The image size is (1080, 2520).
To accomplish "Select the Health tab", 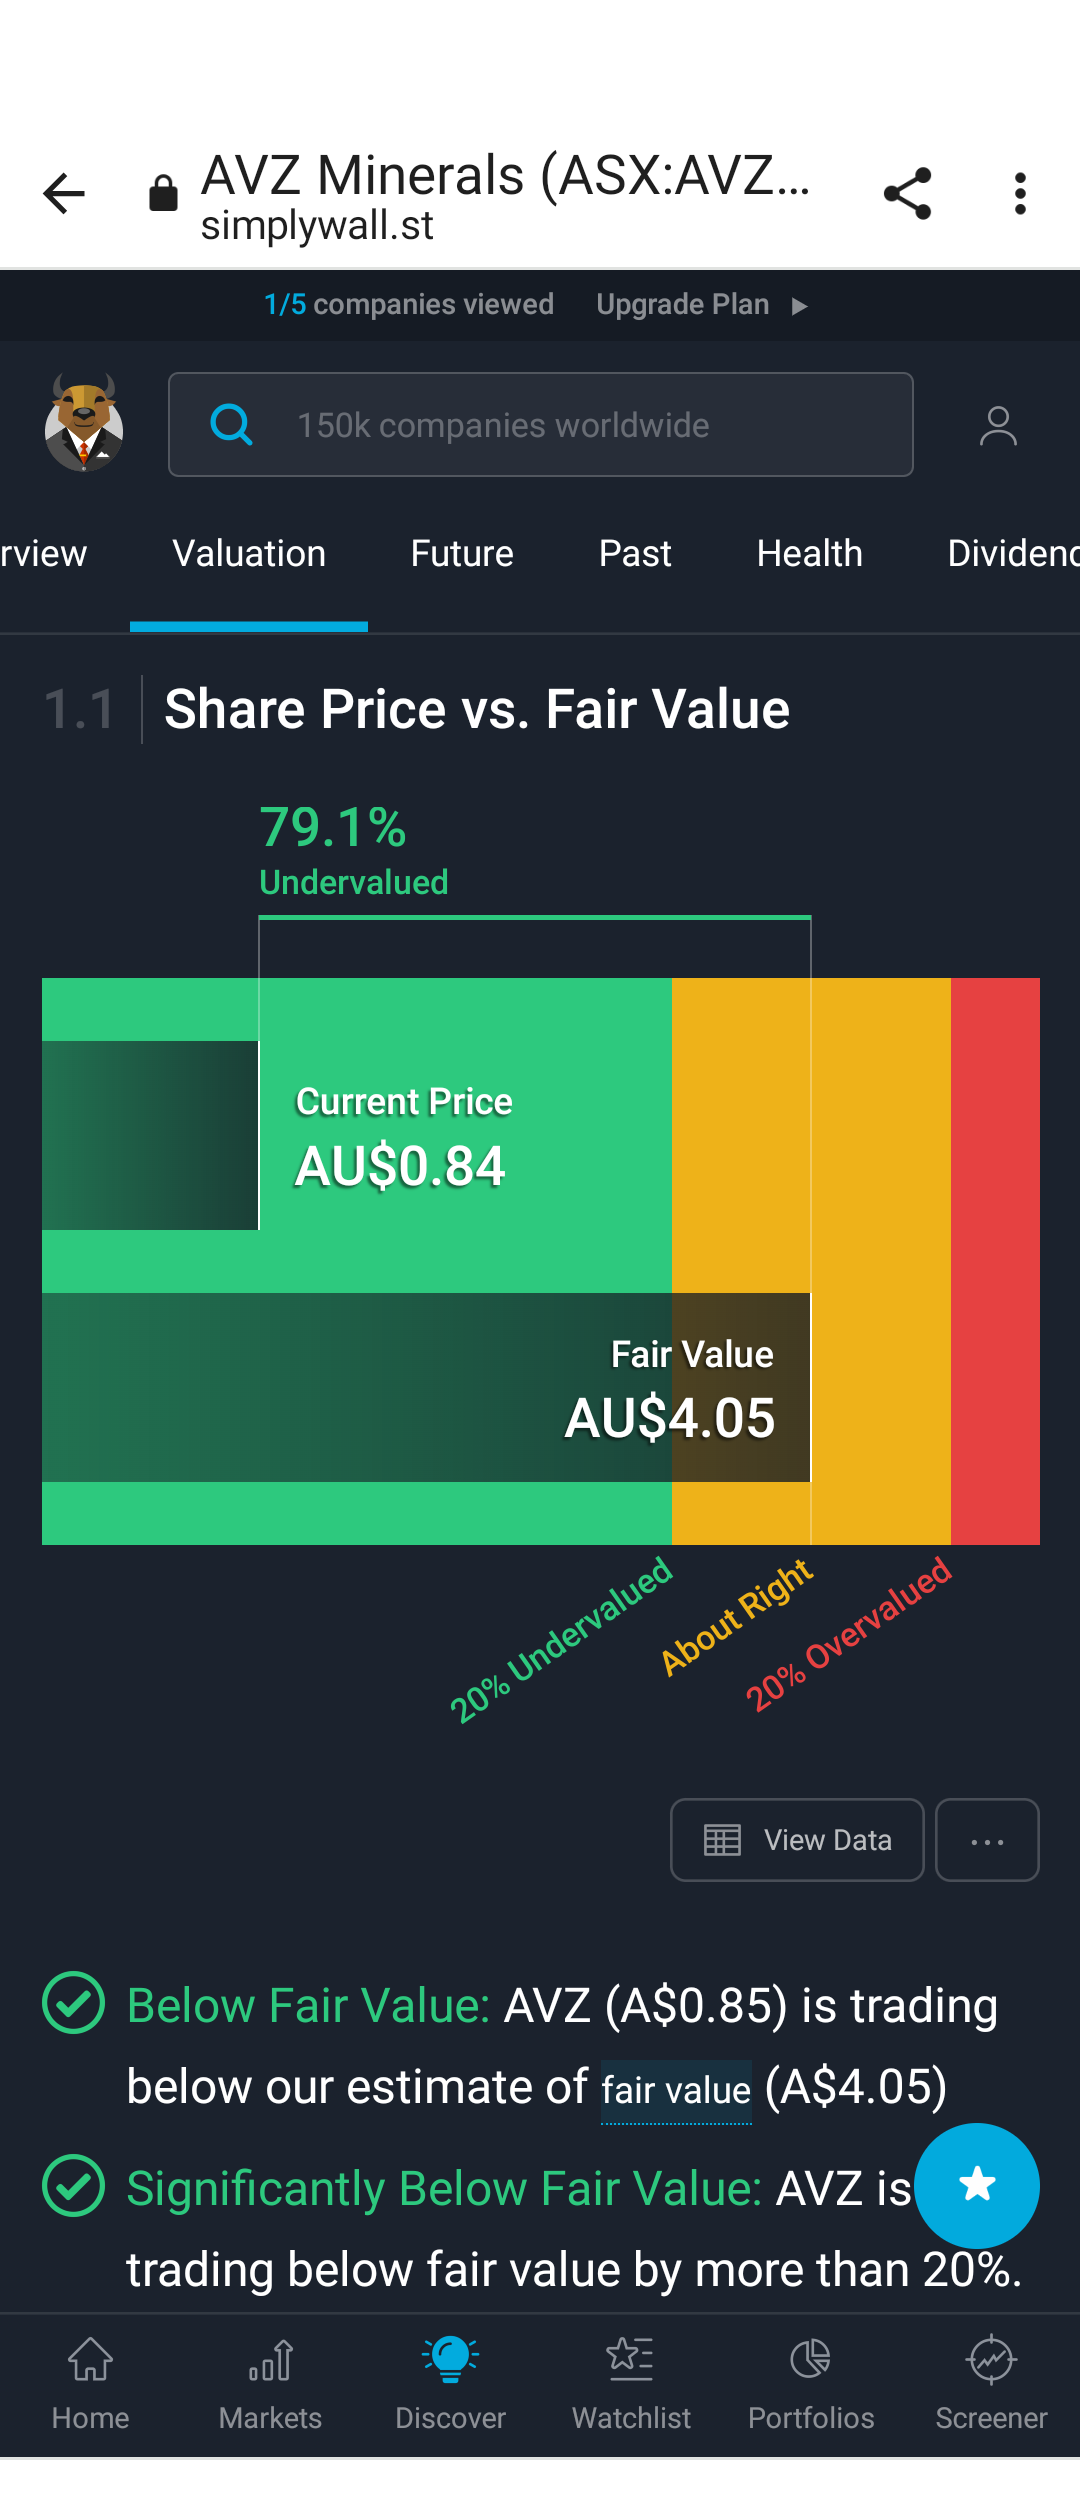I will click(x=810, y=553).
